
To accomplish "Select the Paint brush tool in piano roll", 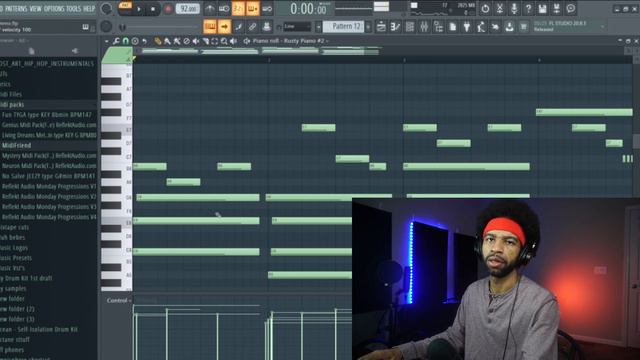I will 167,41.
